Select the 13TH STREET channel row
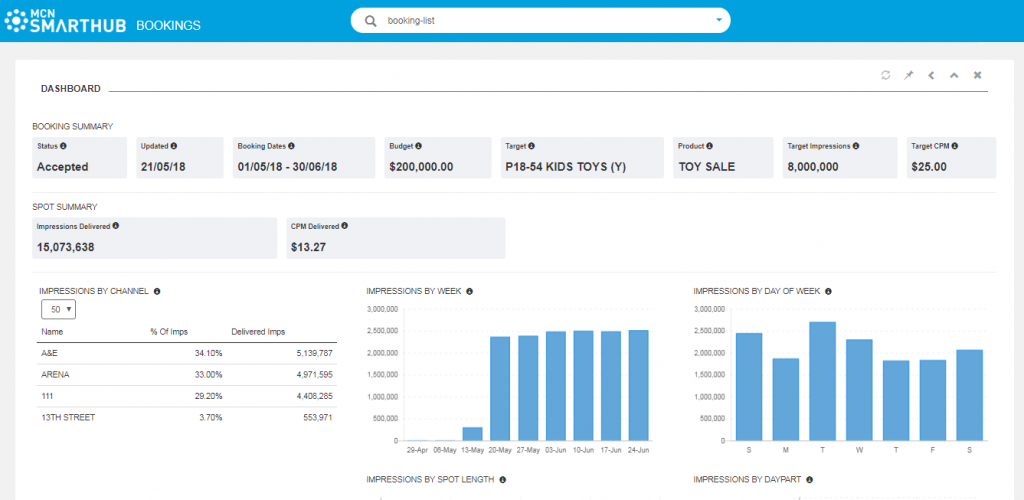1024x500 pixels. pyautogui.click(x=187, y=417)
